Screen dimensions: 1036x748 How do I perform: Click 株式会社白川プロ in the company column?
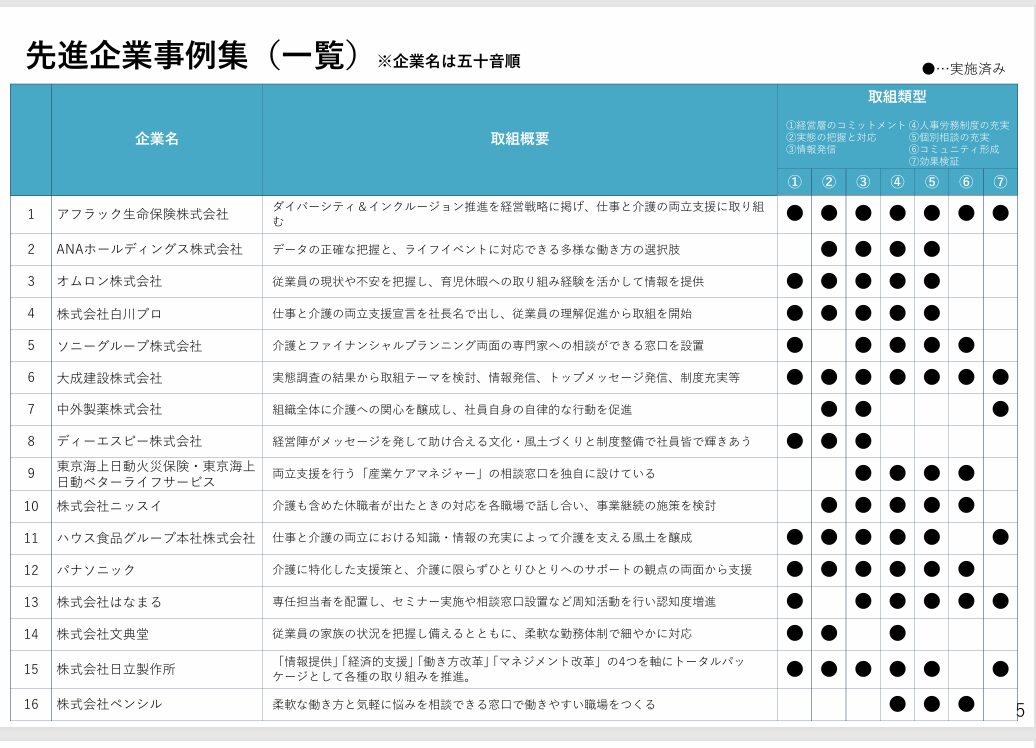pos(109,313)
